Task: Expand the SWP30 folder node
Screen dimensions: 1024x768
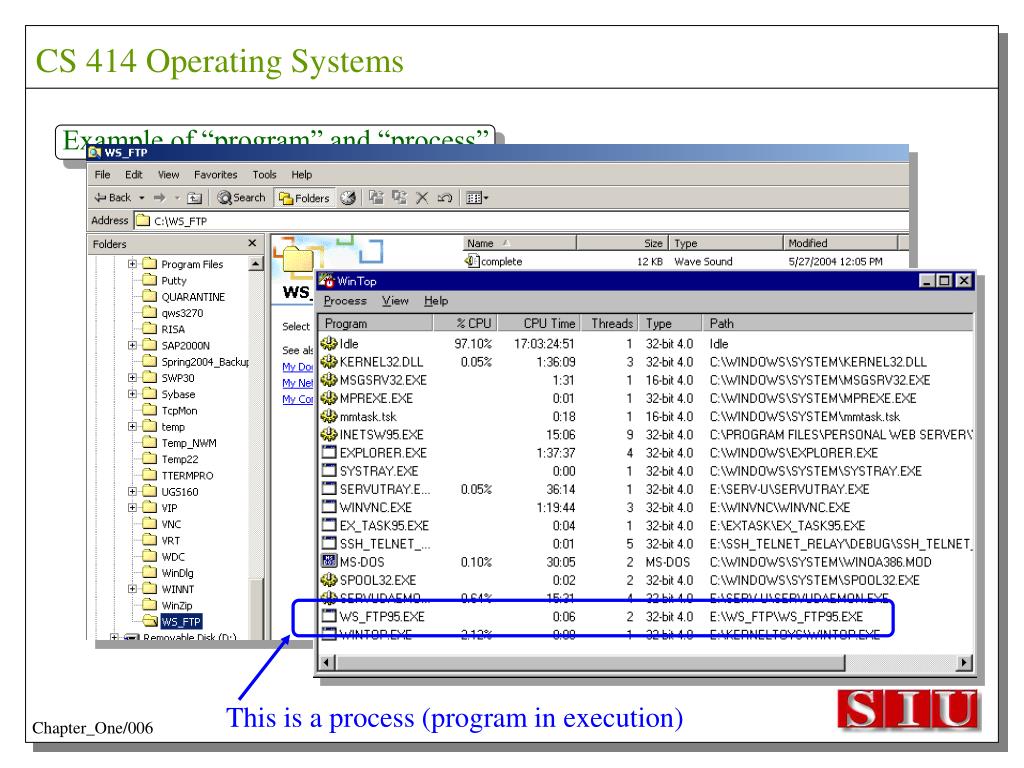Action: pos(133,377)
